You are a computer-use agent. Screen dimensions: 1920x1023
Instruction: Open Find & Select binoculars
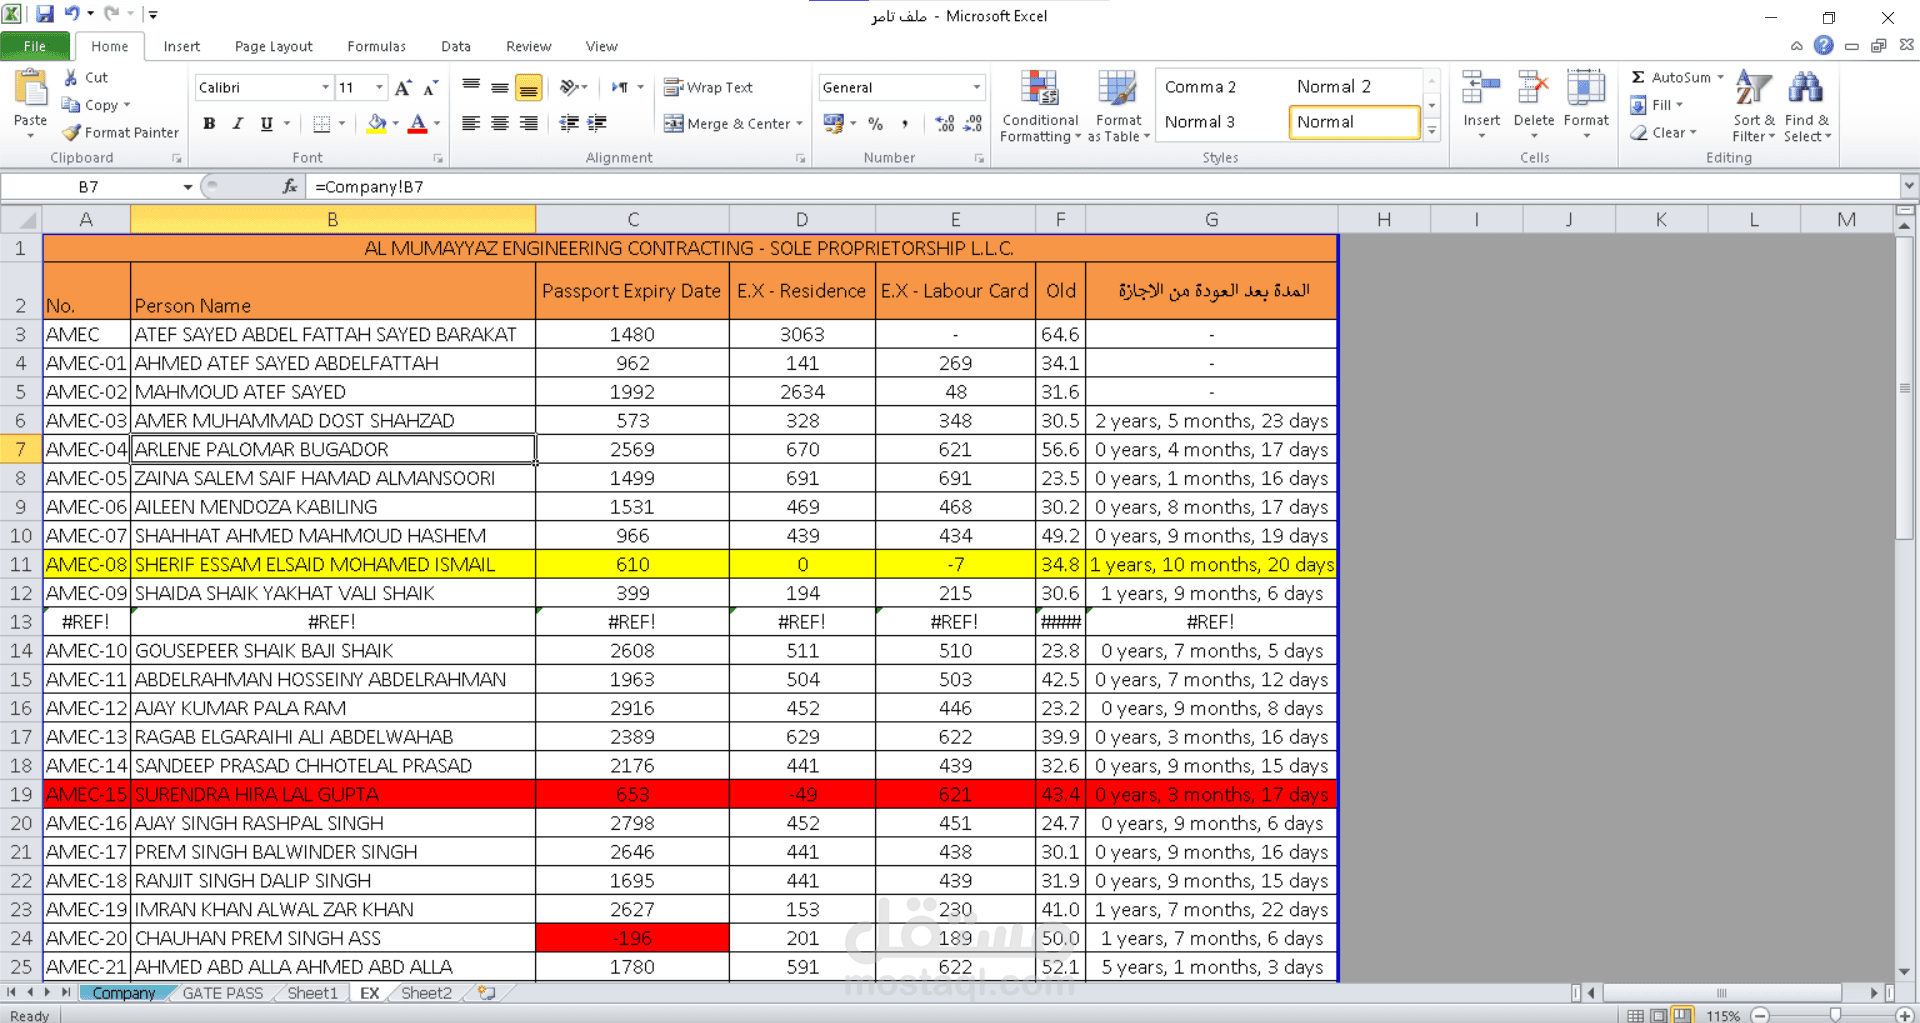[1807, 107]
